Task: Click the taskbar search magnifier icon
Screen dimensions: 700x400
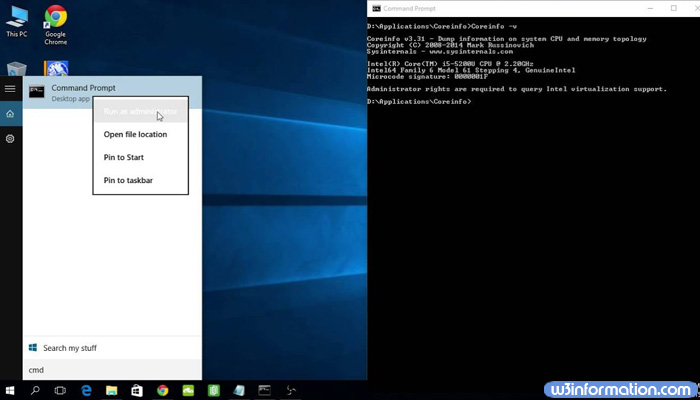Action: pyautogui.click(x=35, y=391)
